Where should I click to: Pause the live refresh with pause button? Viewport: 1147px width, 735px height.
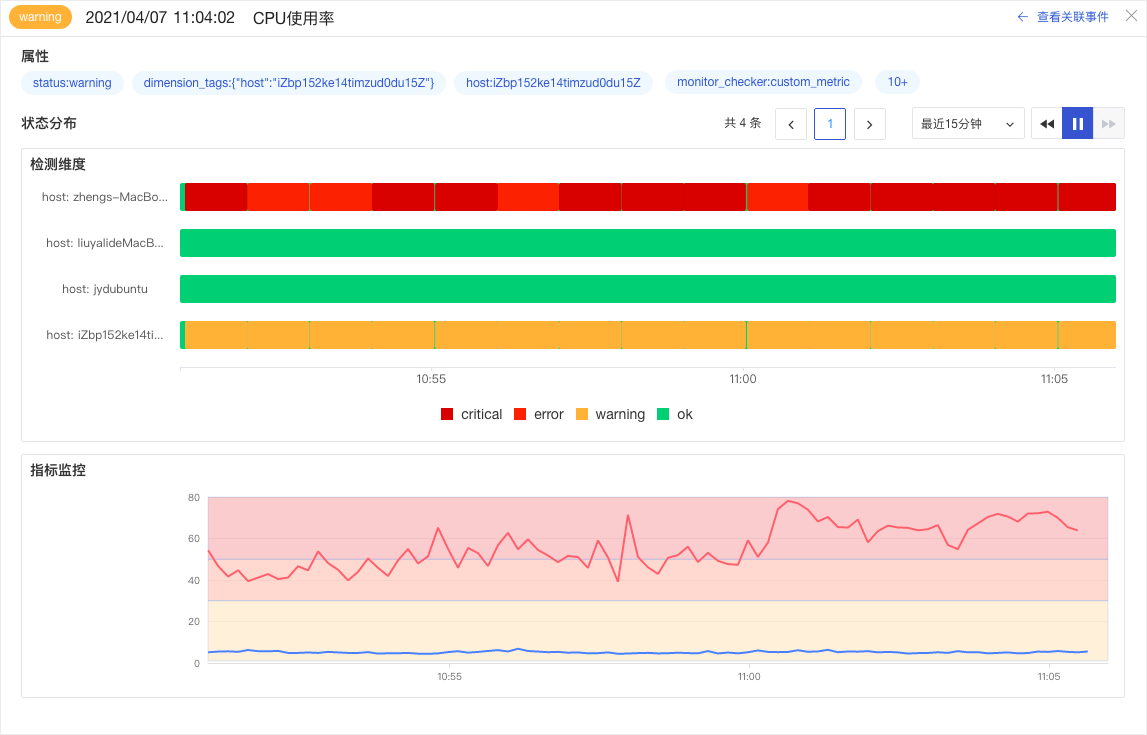1078,124
